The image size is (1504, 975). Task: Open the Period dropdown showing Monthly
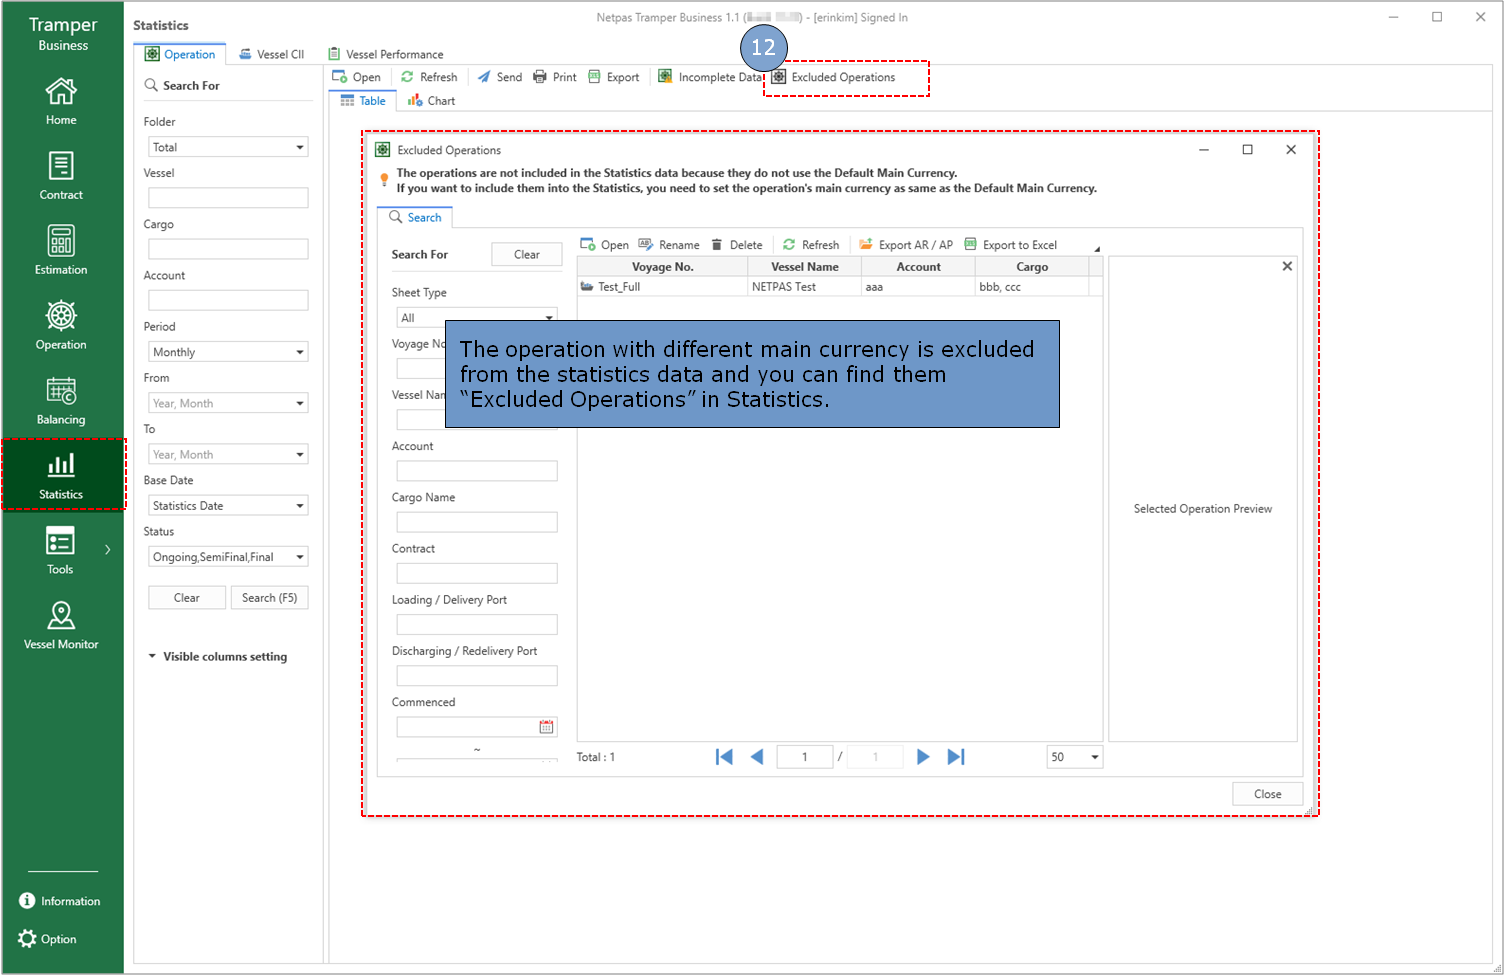[299, 352]
